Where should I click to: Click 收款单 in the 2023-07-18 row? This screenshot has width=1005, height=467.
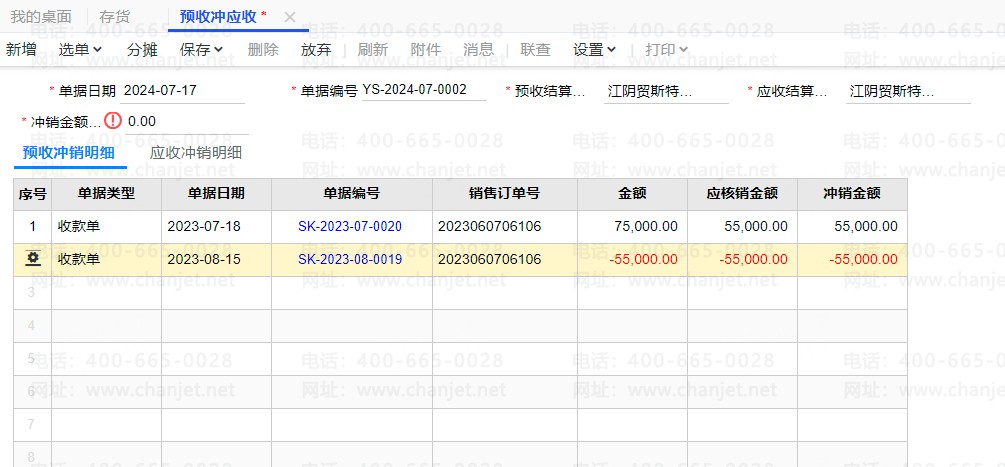pyautogui.click(x=79, y=226)
